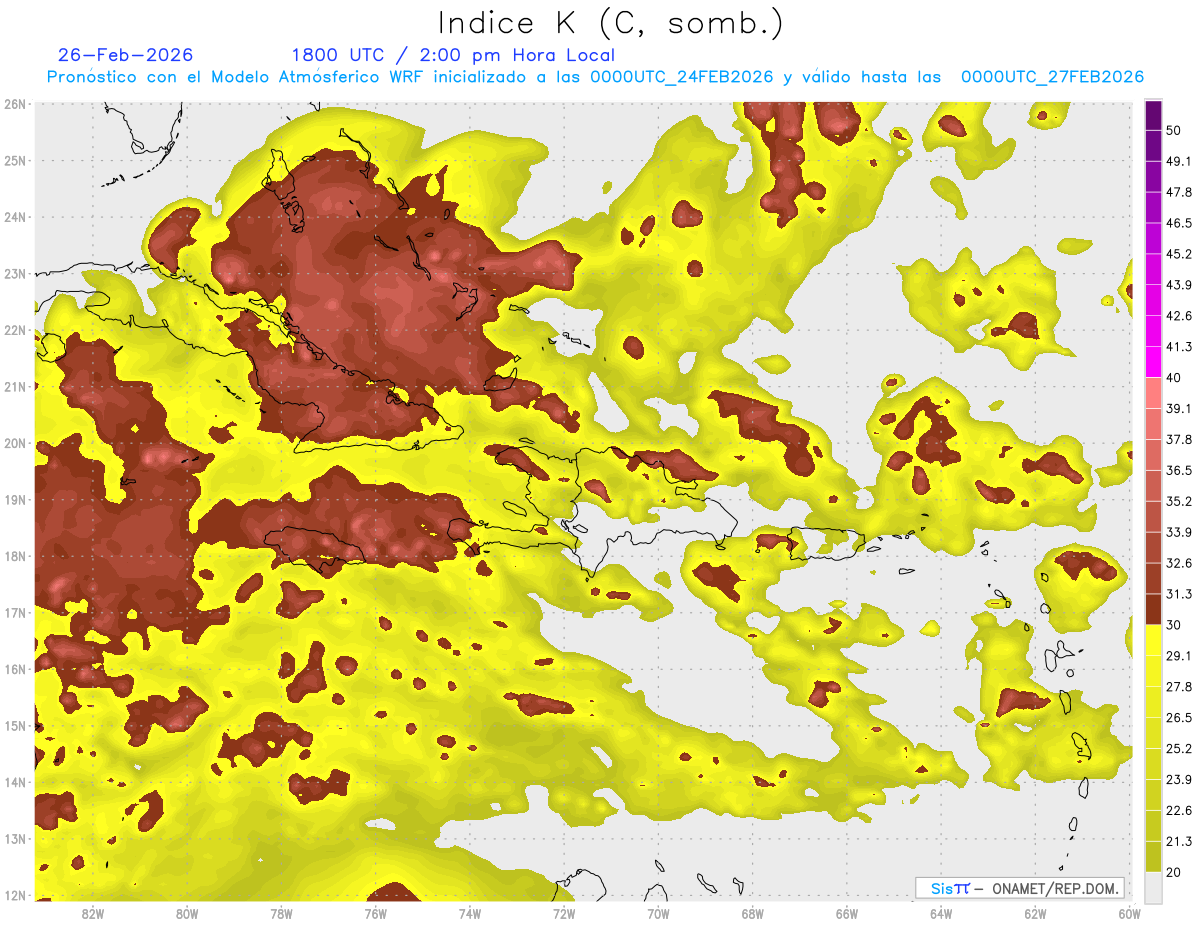Select the 70W longitude label
Image resolution: width=1200 pixels, height=927 pixels.
658,914
